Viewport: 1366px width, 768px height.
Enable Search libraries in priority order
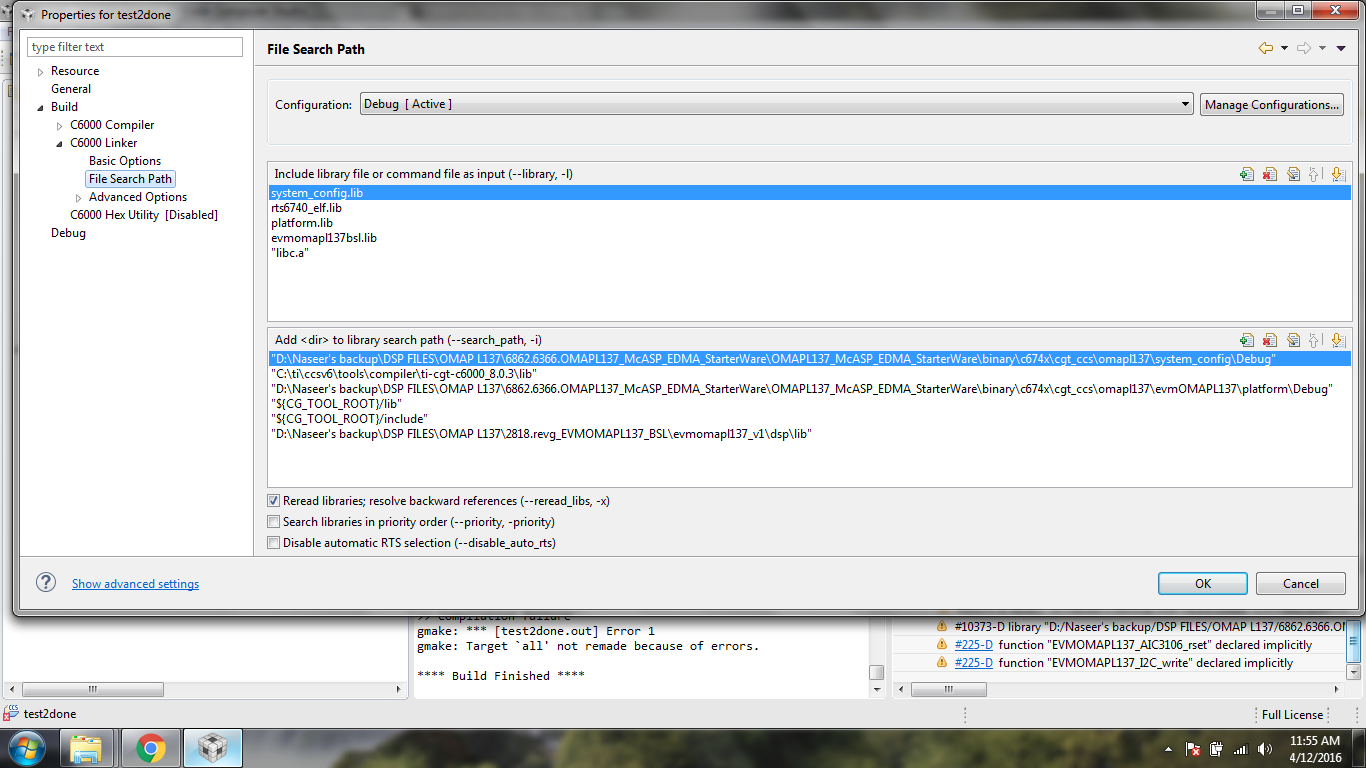tap(274, 522)
